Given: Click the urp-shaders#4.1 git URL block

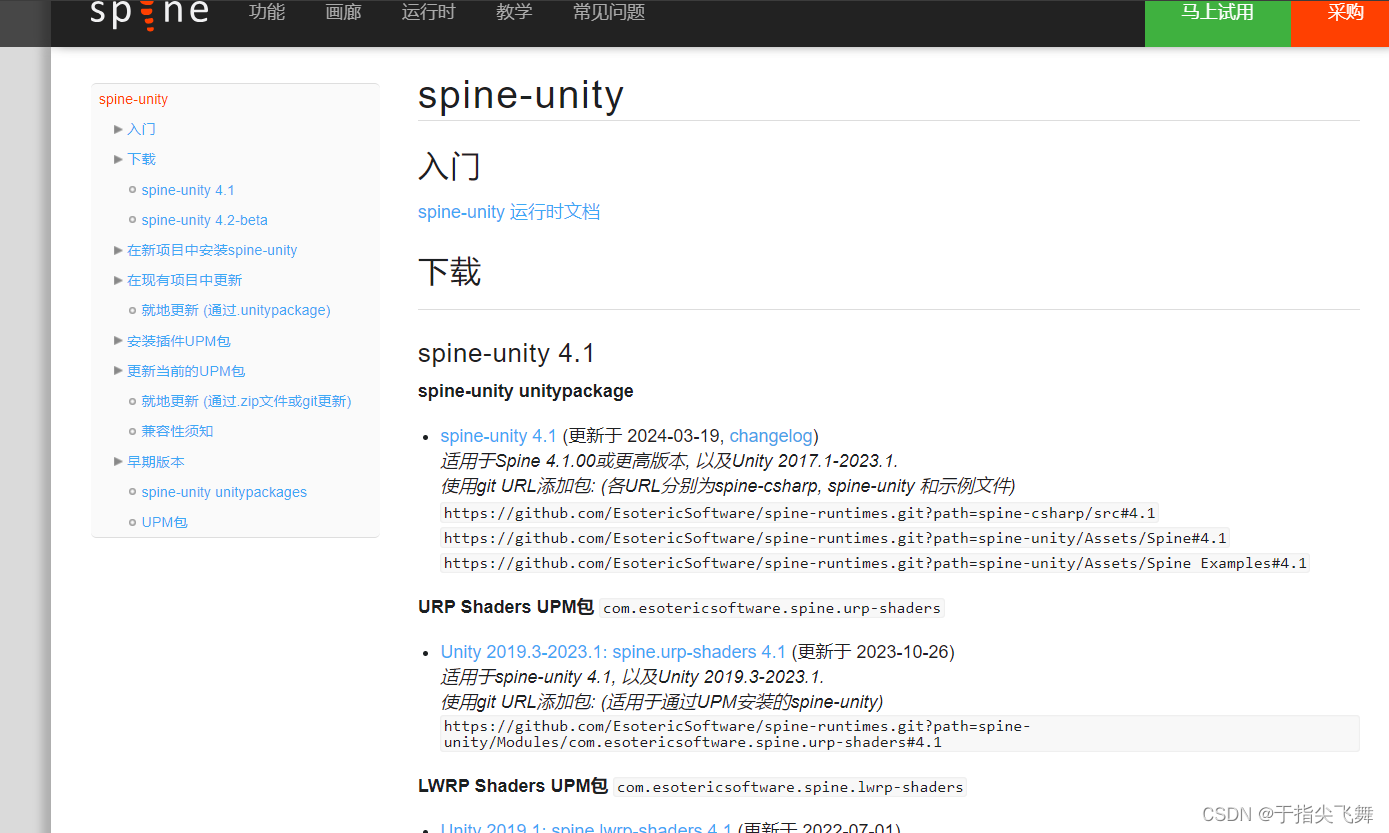Looking at the screenshot, I should (900, 734).
